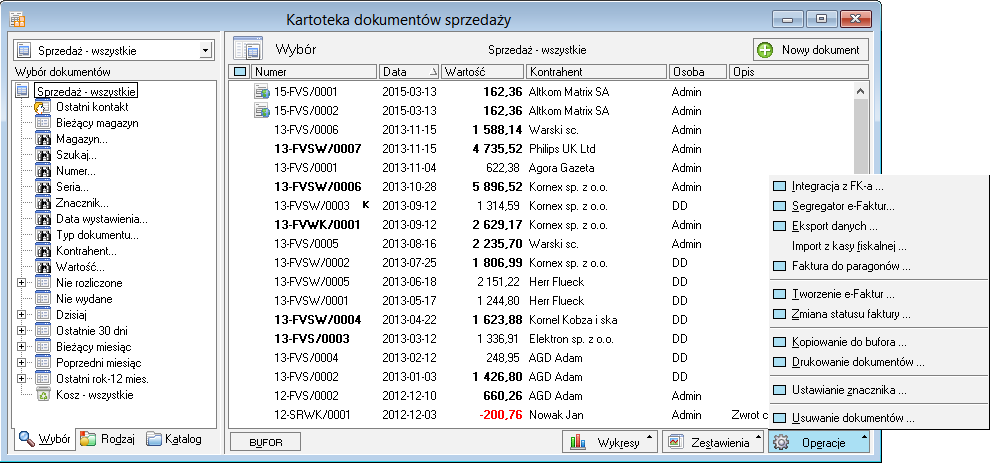Click the binoculars icon beside Wartość...
Viewport: 994px width, 465px height.
(42, 267)
